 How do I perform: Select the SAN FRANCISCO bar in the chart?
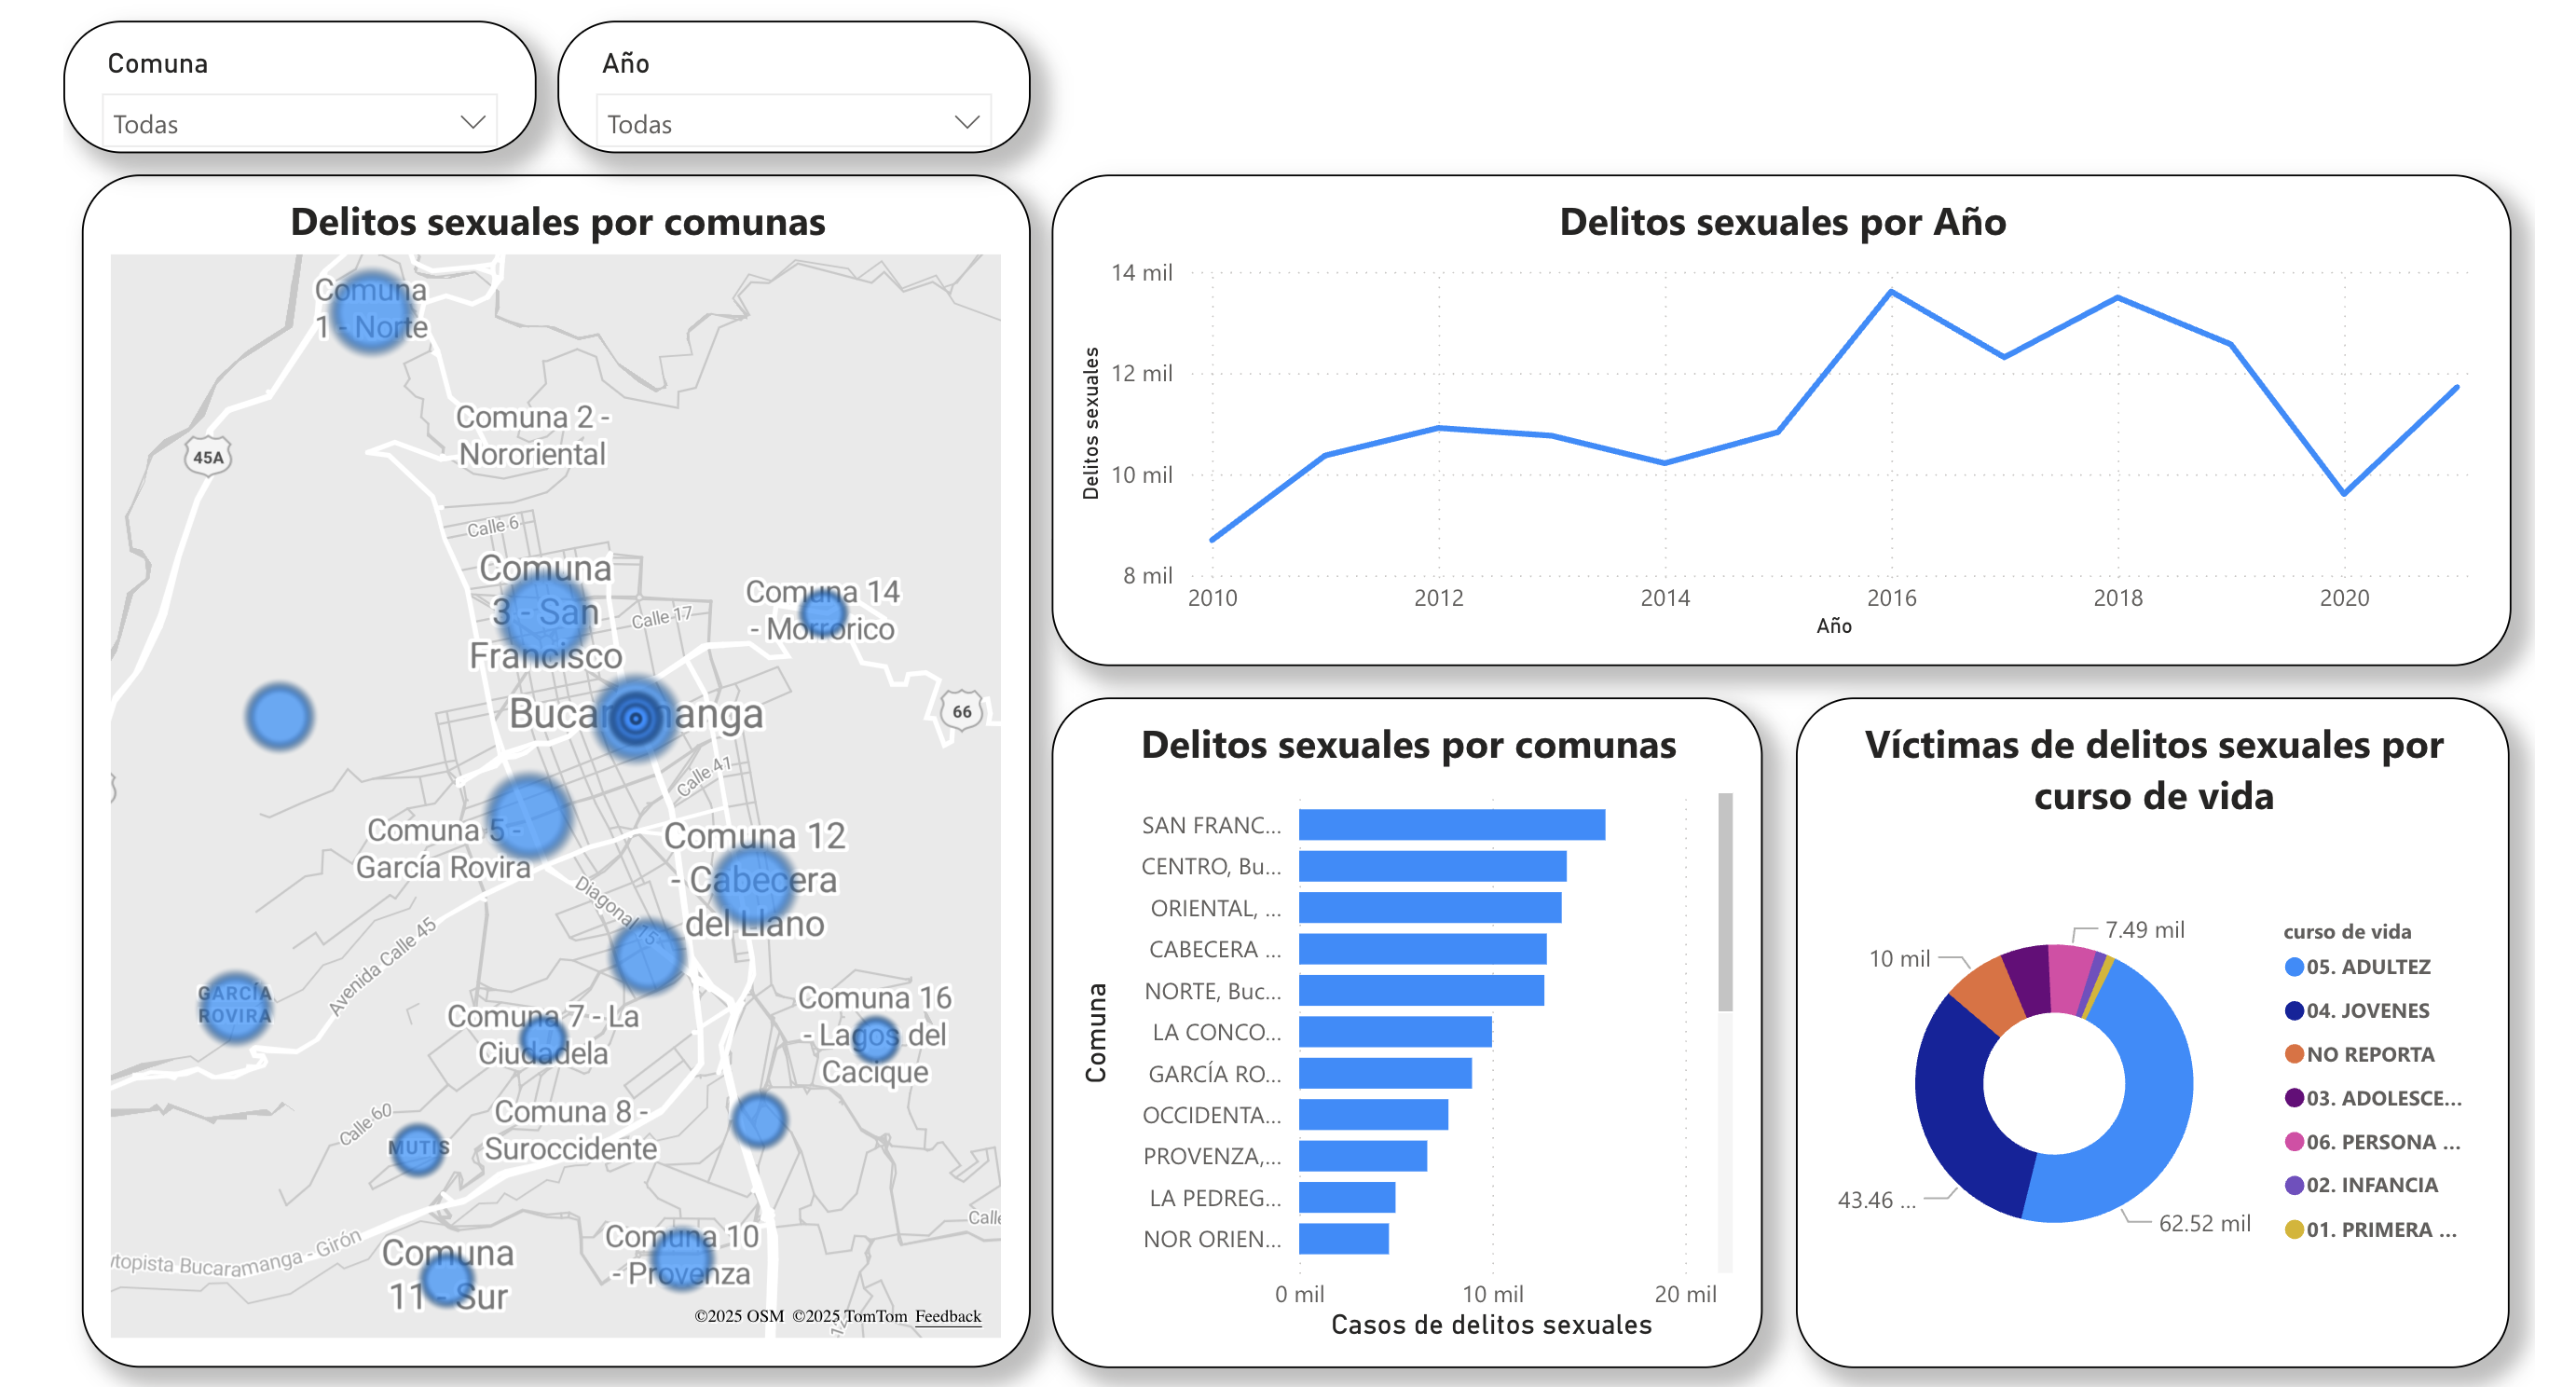[1450, 824]
